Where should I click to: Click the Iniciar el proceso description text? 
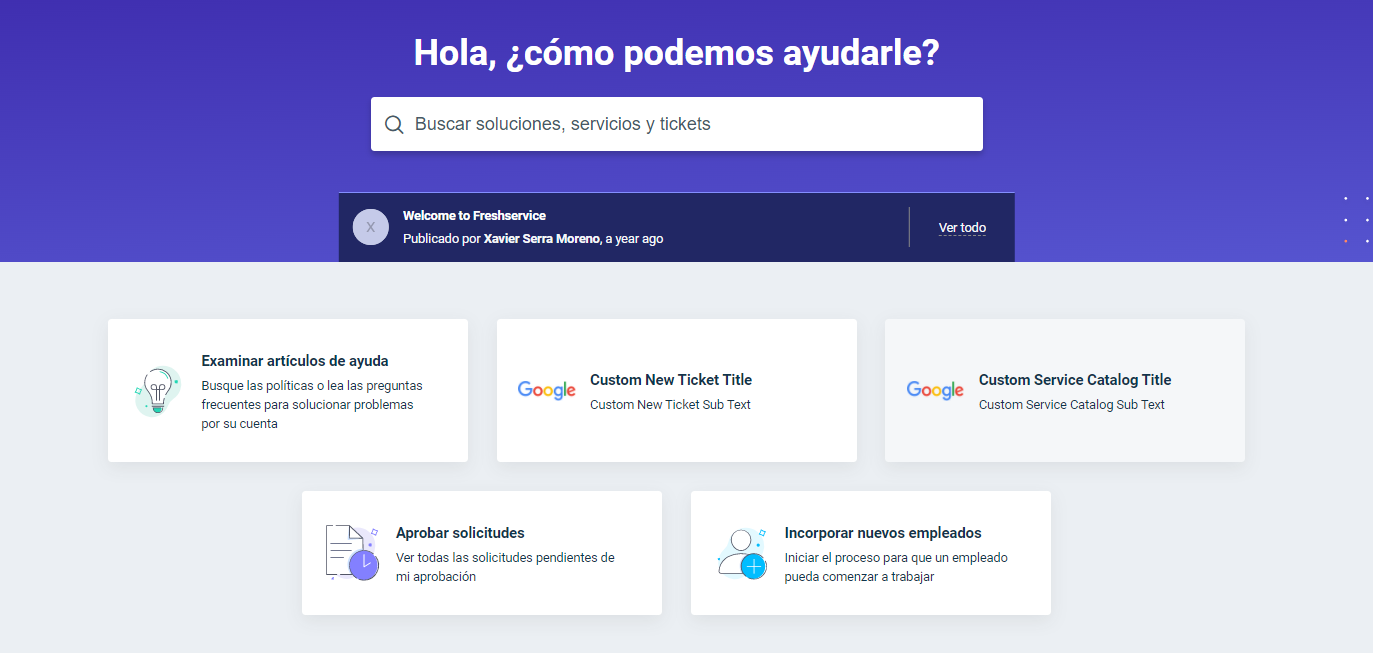tap(896, 567)
